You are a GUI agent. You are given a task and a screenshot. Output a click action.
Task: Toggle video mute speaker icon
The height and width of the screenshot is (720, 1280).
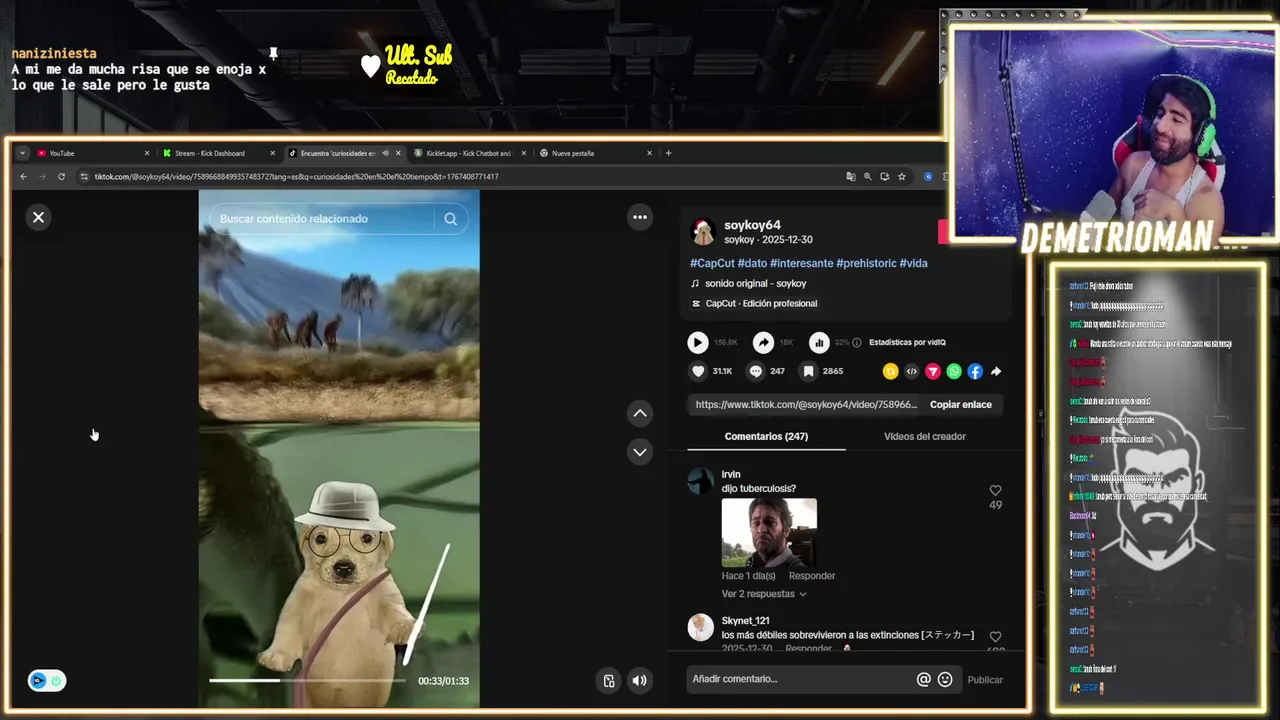click(640, 681)
